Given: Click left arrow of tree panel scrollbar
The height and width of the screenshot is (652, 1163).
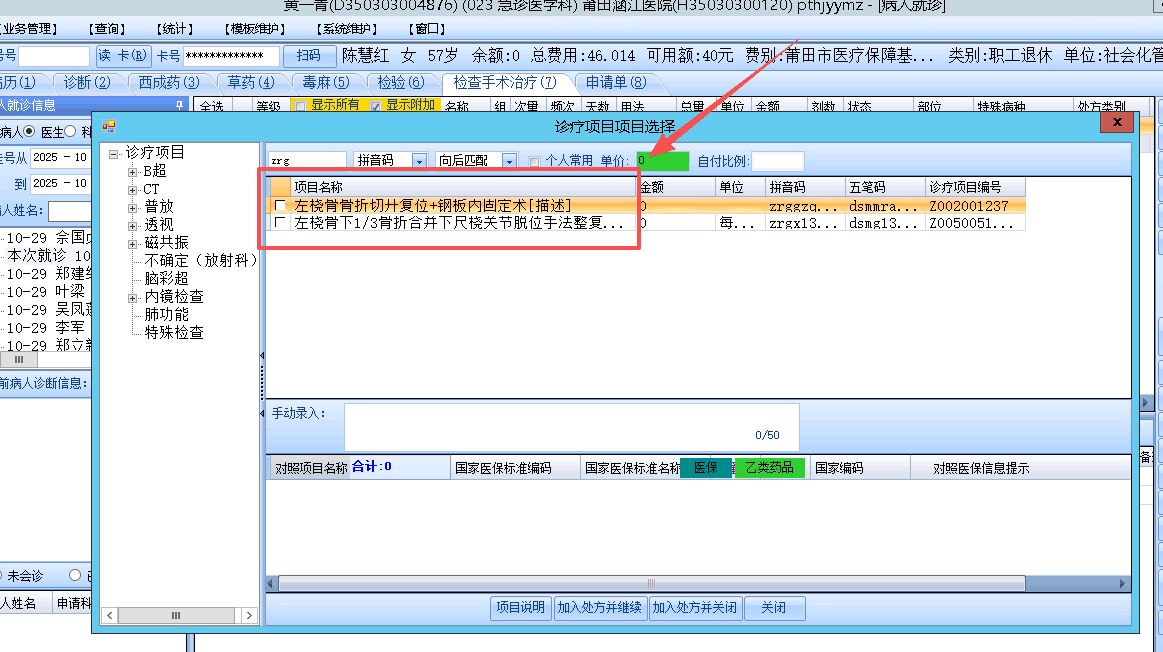Looking at the screenshot, I should point(110,615).
